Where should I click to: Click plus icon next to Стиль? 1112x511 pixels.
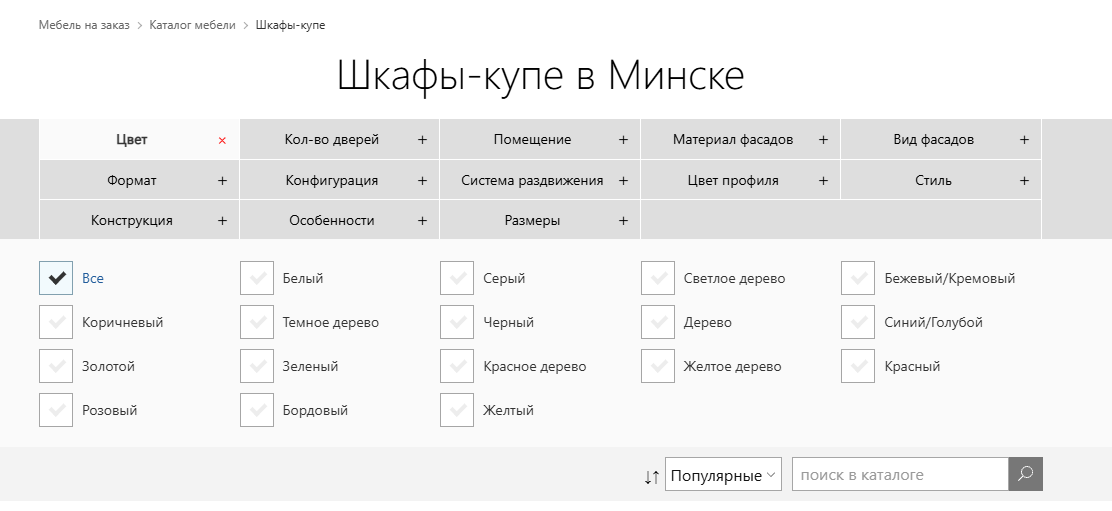point(1024,181)
